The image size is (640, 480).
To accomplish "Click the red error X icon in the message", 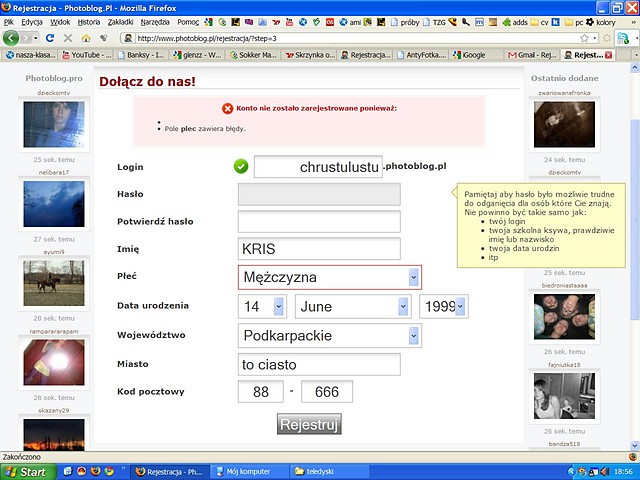I will click(x=227, y=109).
